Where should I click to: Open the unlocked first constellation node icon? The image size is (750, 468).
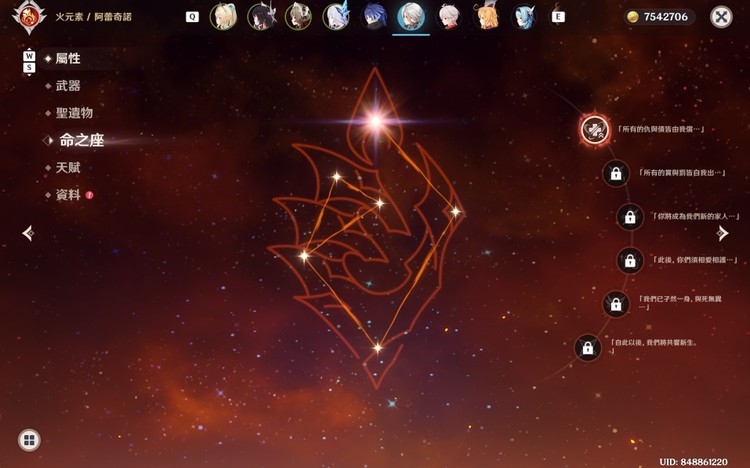click(x=595, y=130)
